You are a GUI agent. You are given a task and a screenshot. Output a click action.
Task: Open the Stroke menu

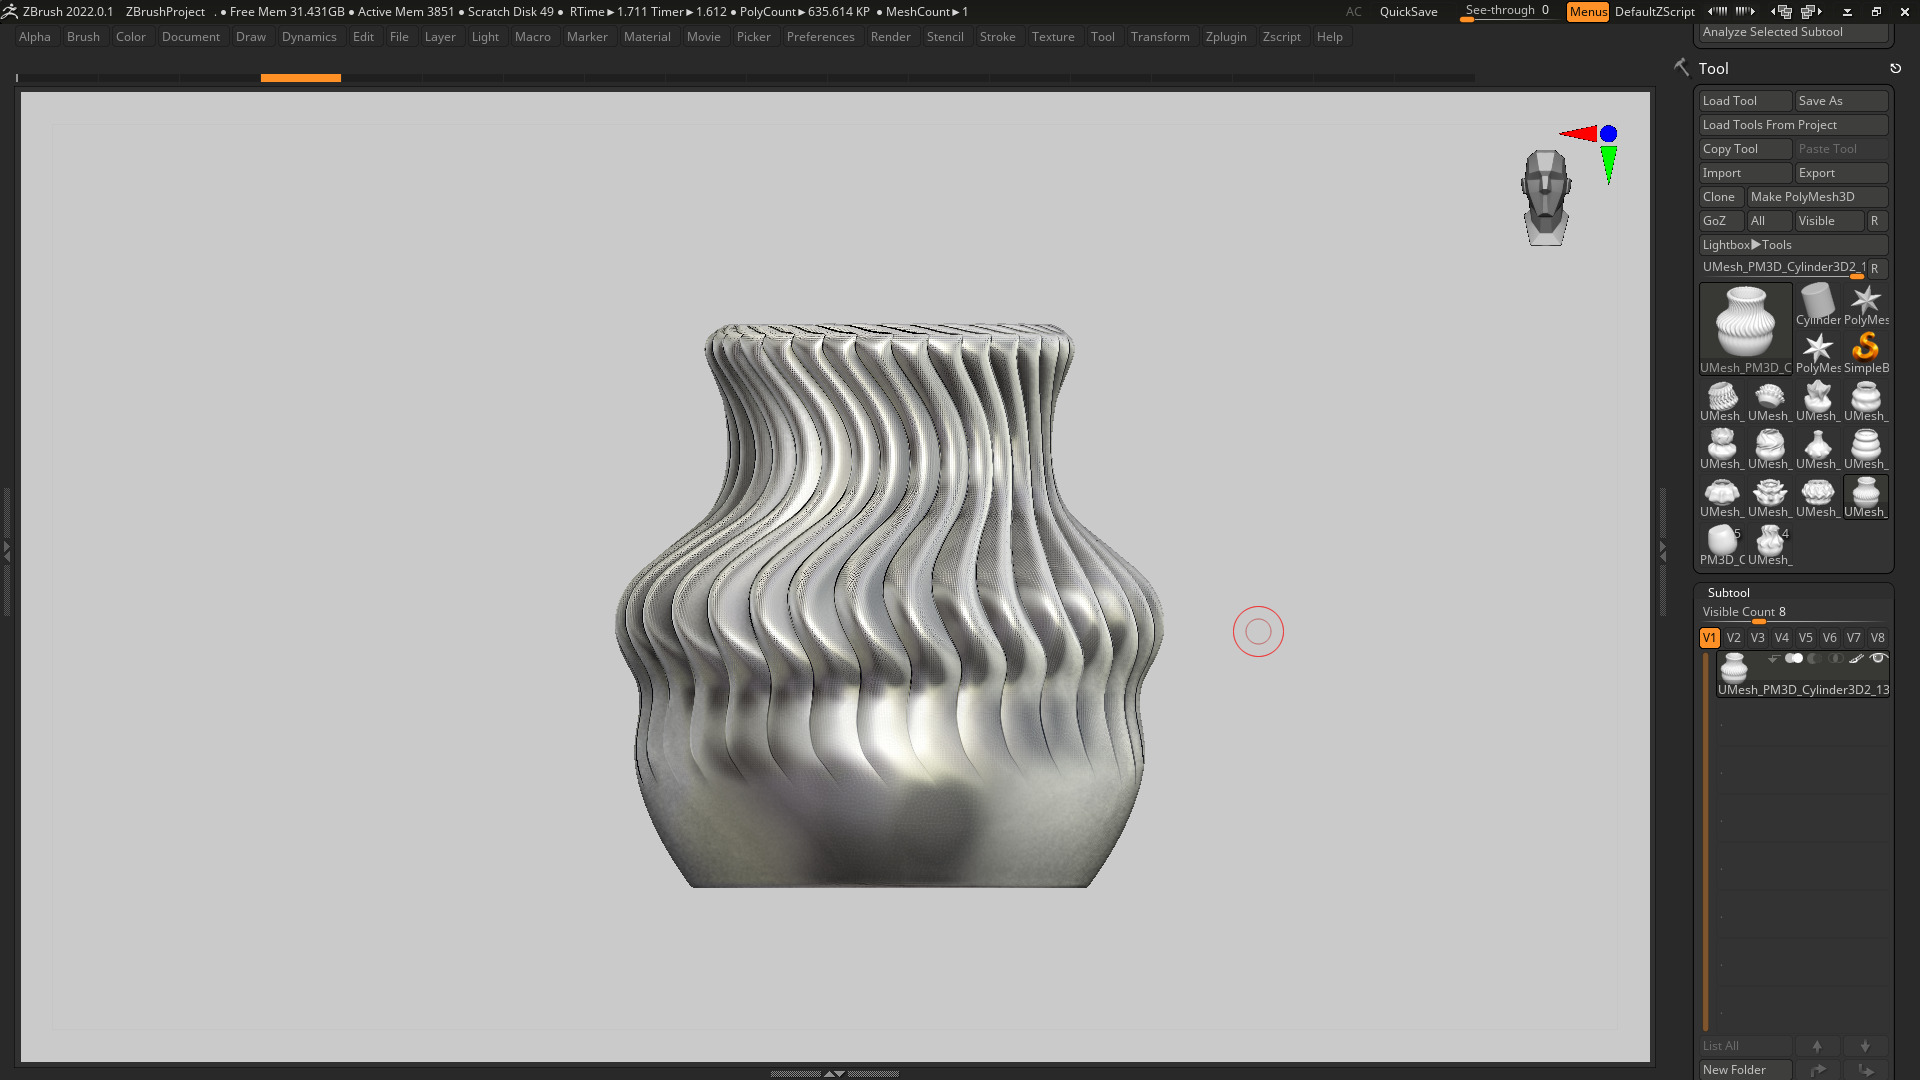(x=997, y=36)
